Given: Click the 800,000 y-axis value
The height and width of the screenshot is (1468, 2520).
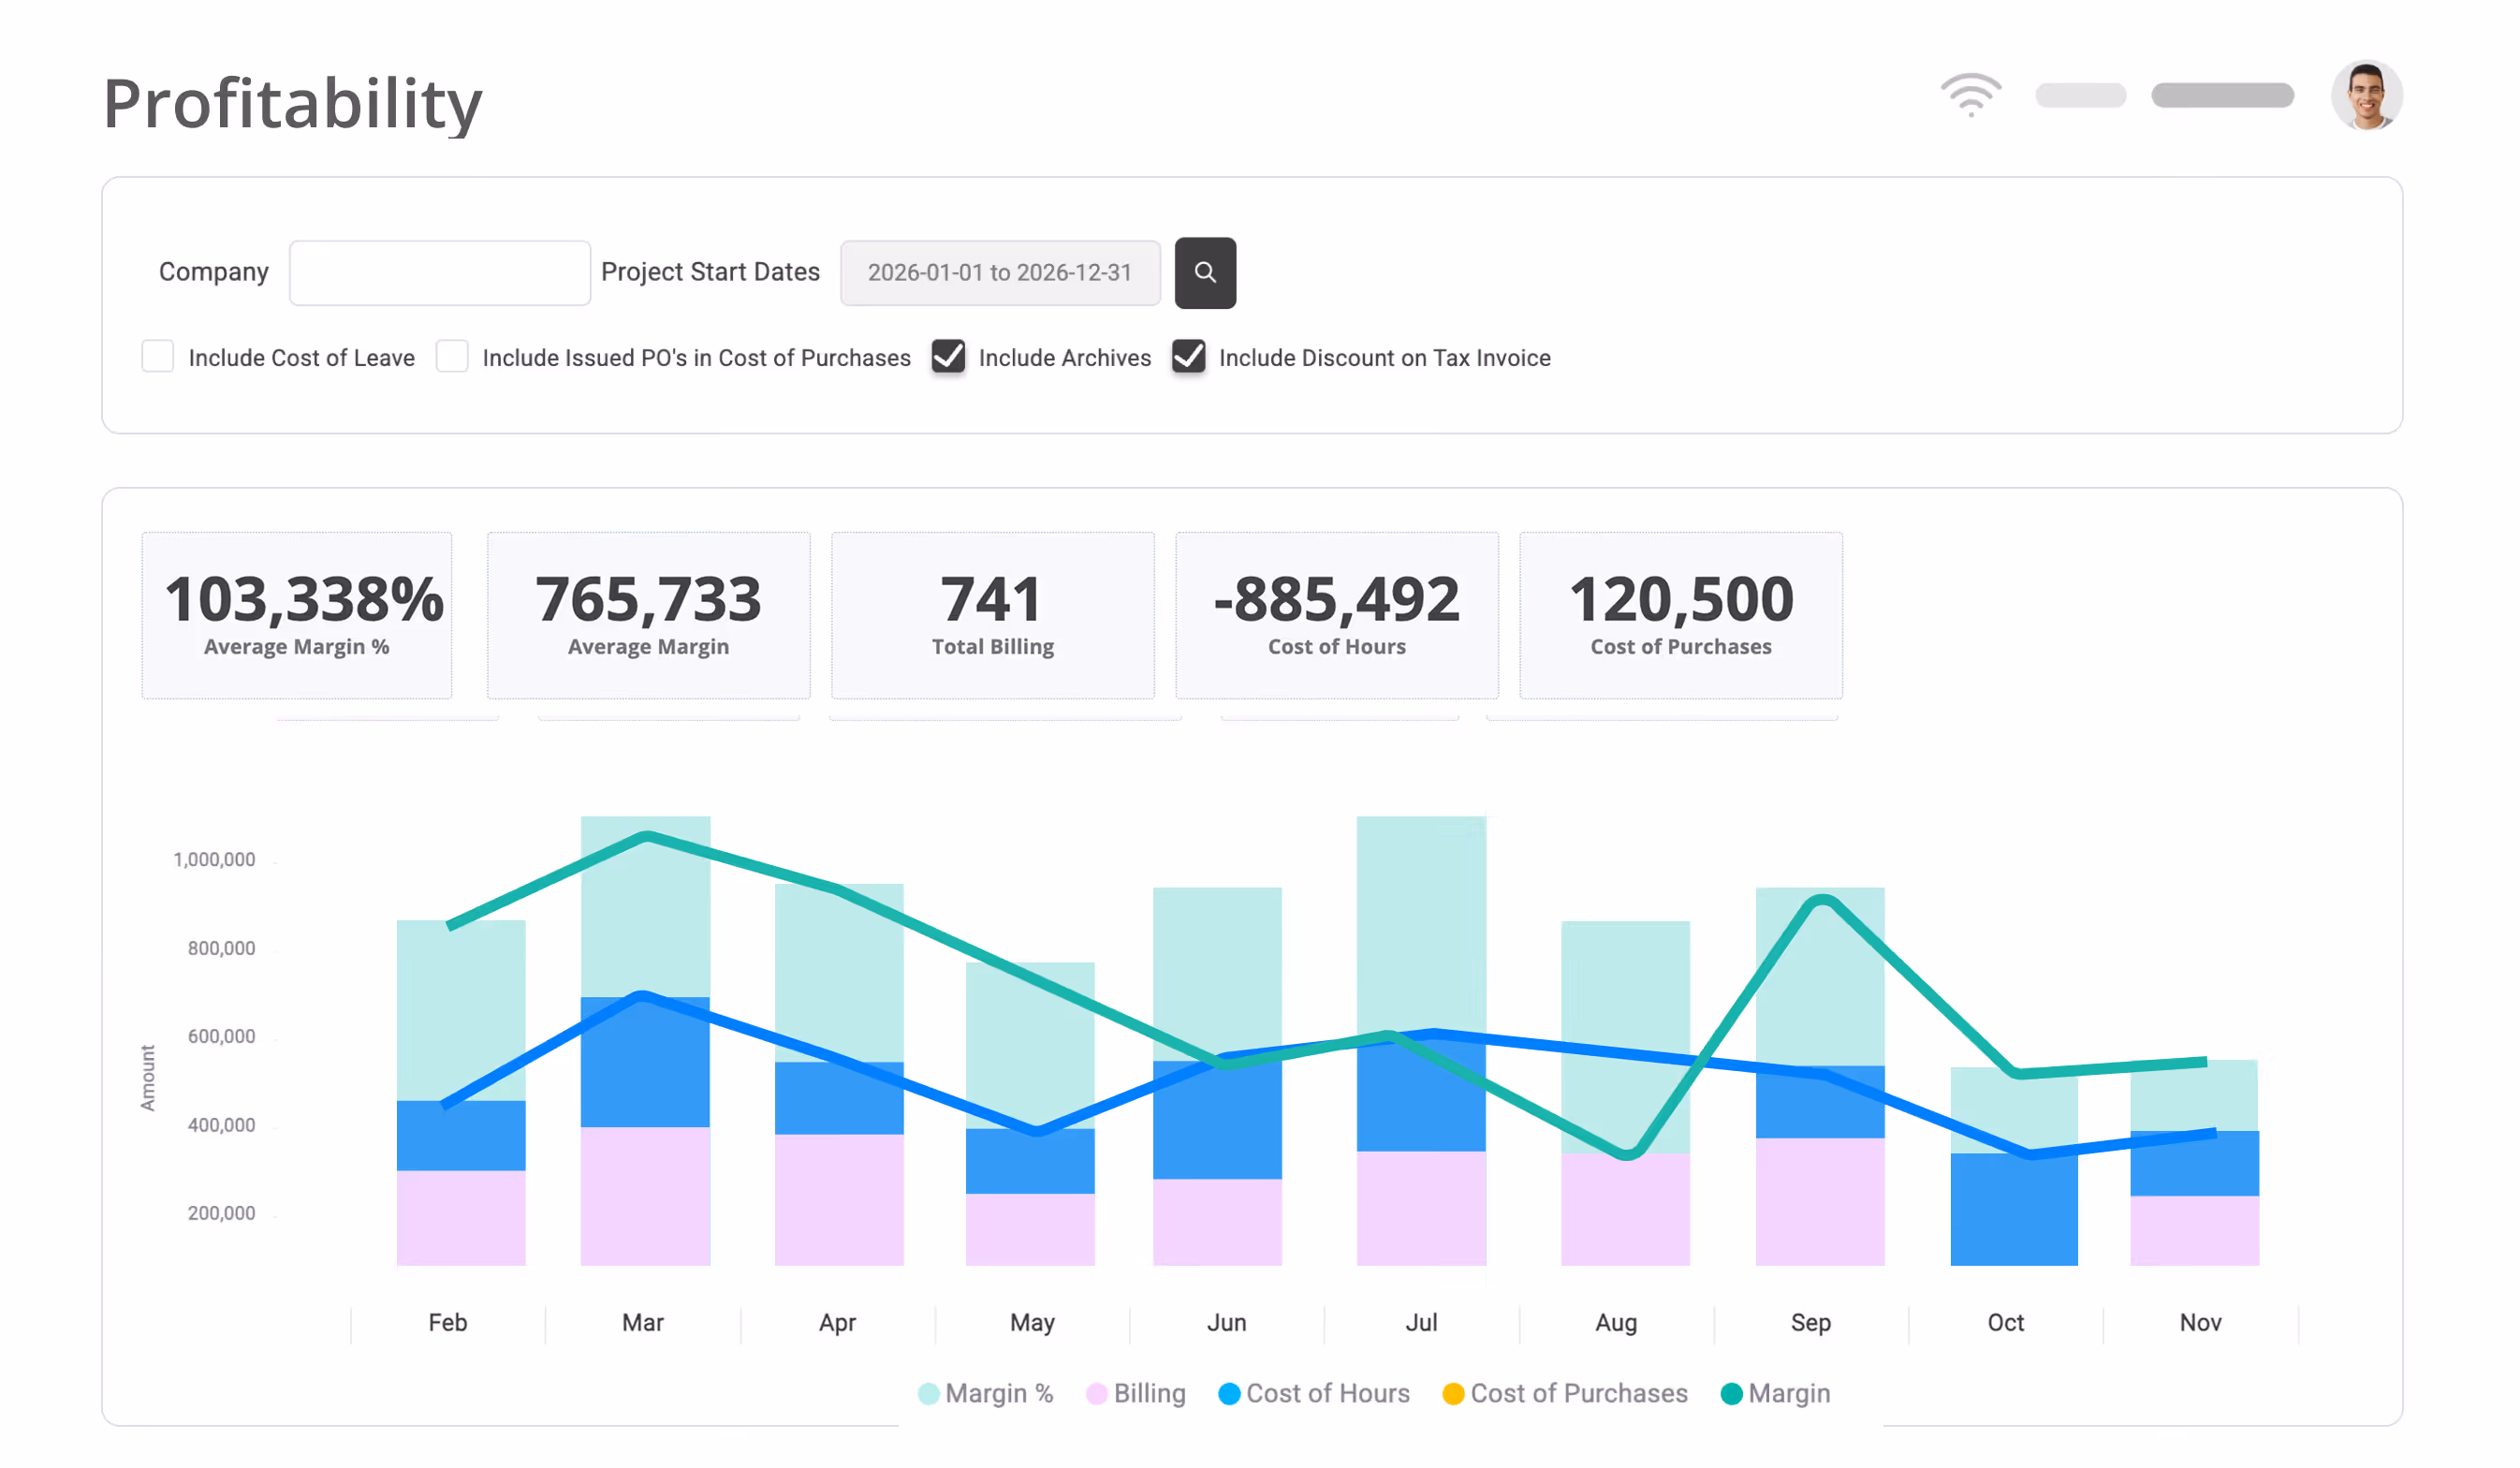Looking at the screenshot, I should [221, 948].
